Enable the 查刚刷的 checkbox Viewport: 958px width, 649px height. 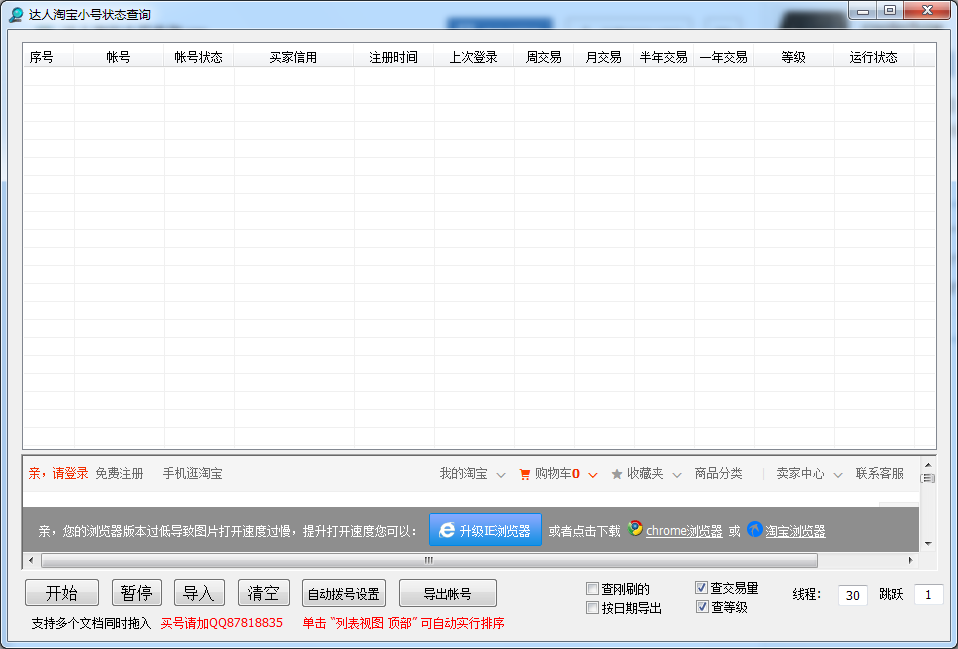[592, 589]
